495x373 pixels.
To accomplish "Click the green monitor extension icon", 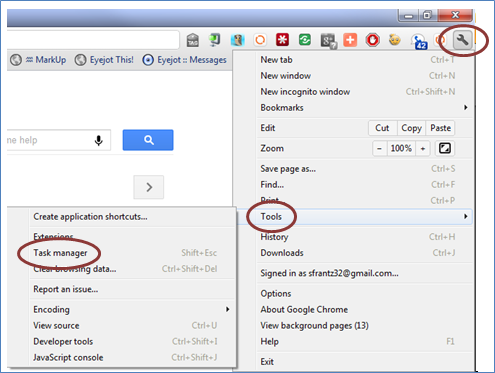I will tap(215, 40).
